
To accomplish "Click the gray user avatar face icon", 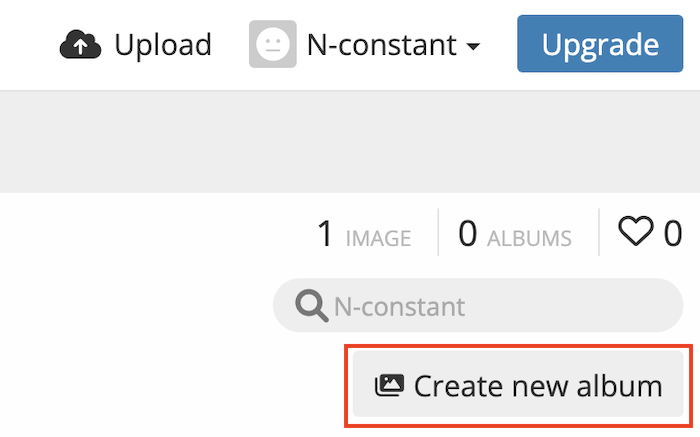I will pyautogui.click(x=270, y=45).
